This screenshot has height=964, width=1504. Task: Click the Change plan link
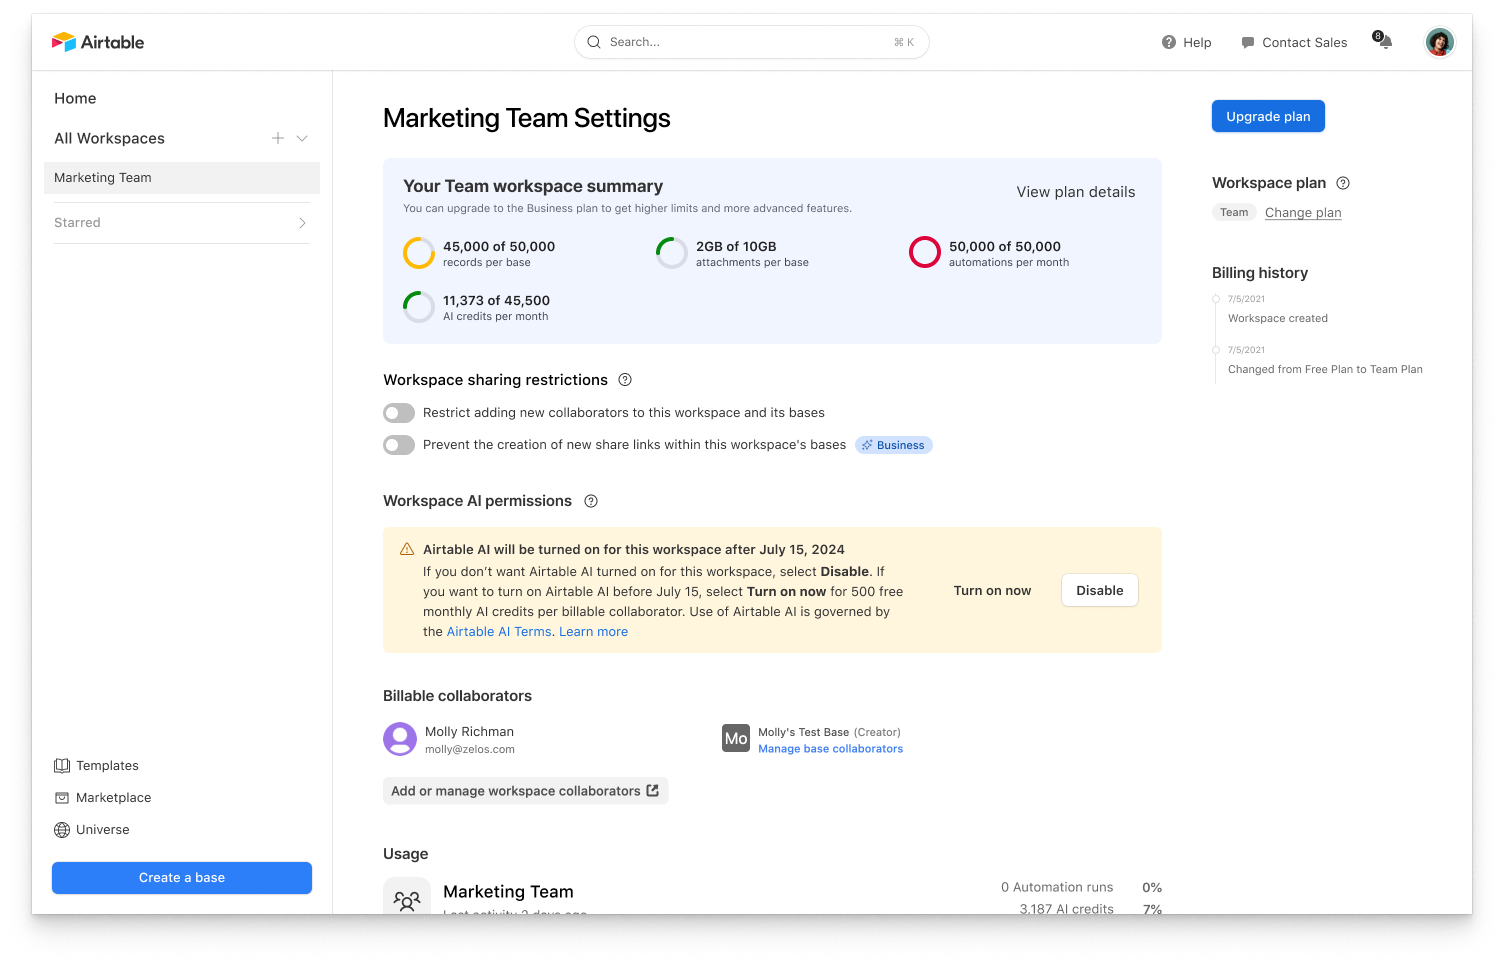1303,213
